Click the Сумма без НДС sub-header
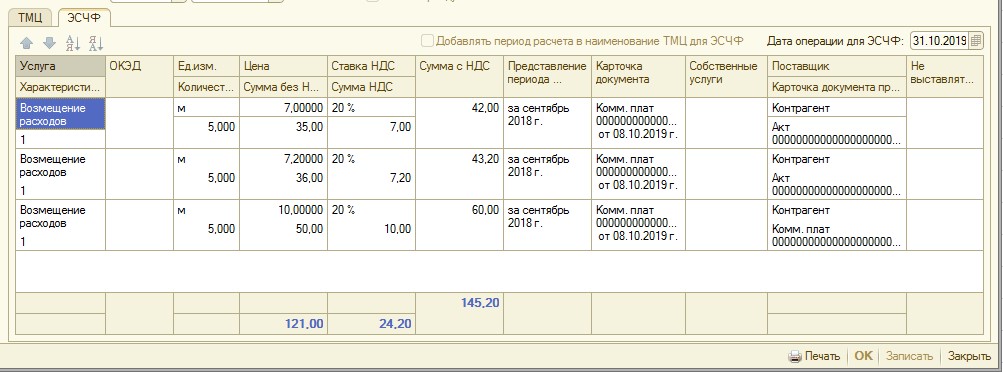 pos(283,87)
